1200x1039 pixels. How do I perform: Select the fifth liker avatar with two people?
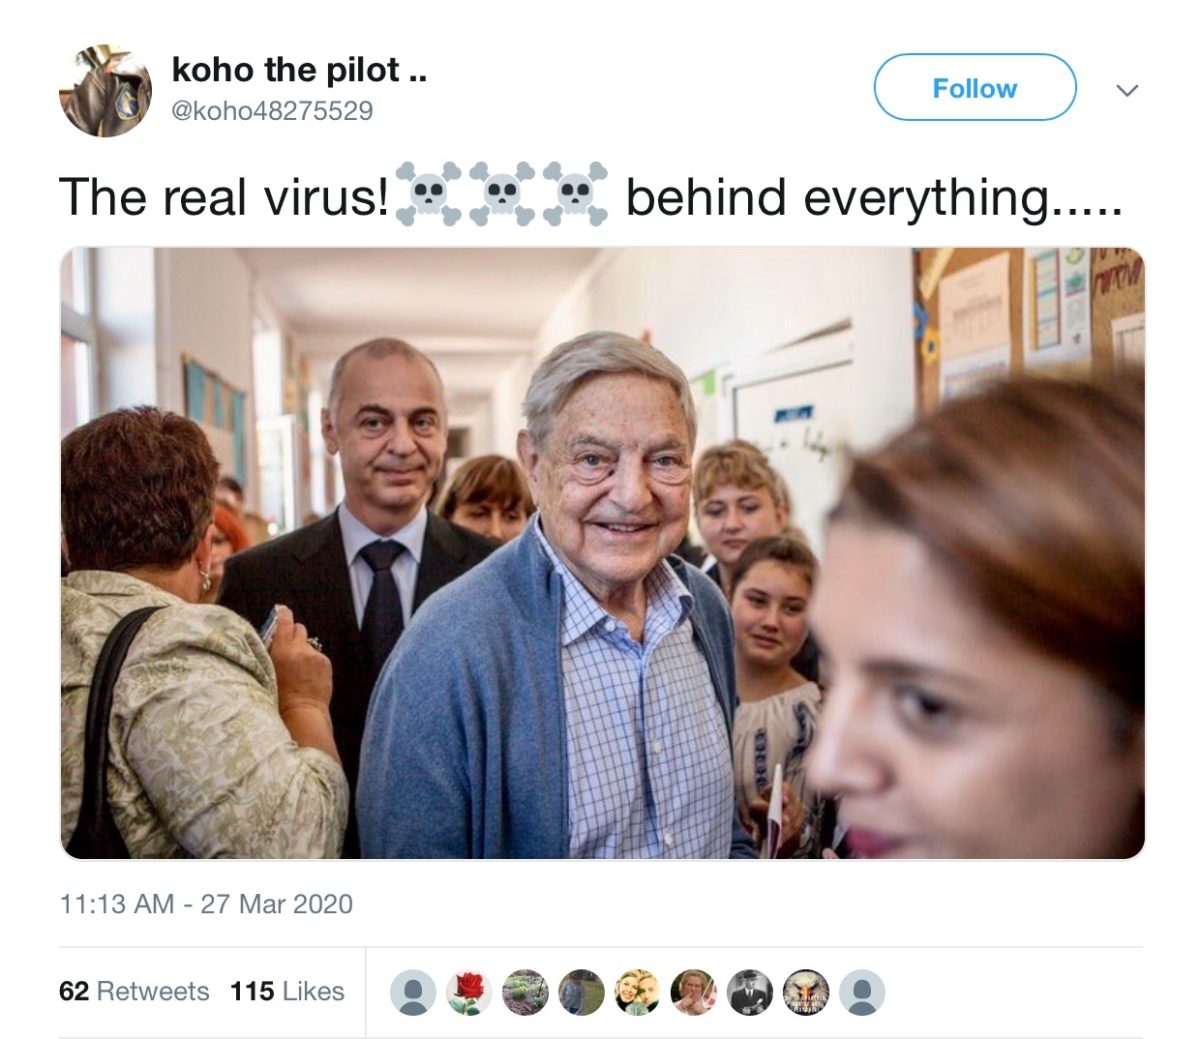(637, 992)
